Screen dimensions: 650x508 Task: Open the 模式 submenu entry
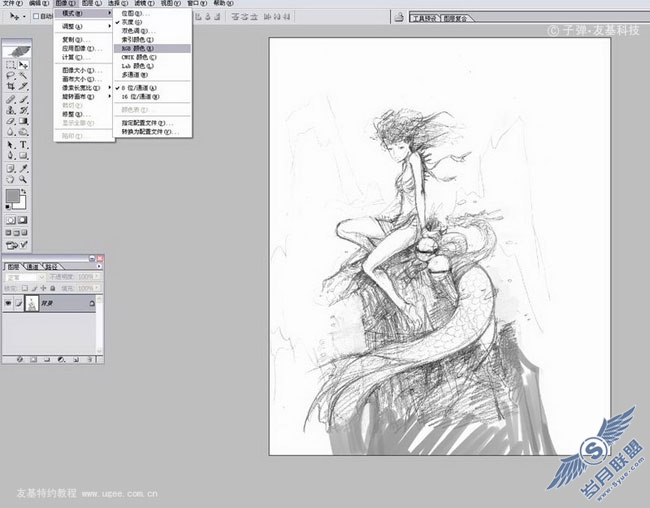coord(84,13)
